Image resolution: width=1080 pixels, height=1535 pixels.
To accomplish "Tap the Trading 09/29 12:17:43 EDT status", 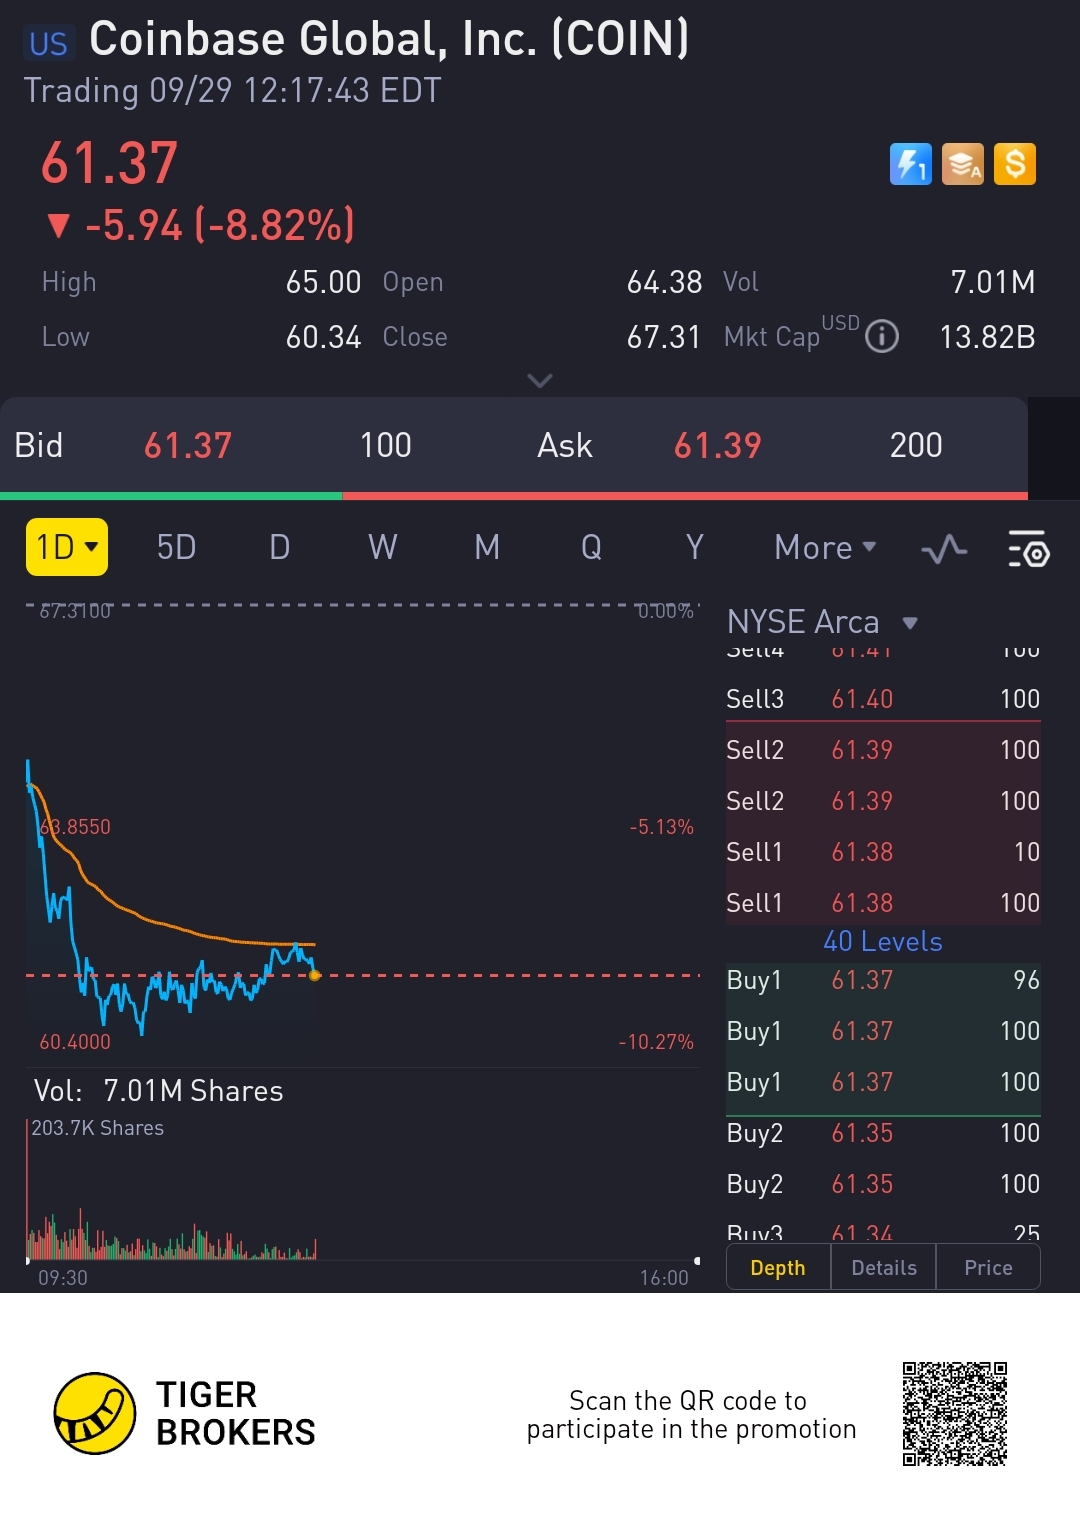I will click(x=232, y=91).
